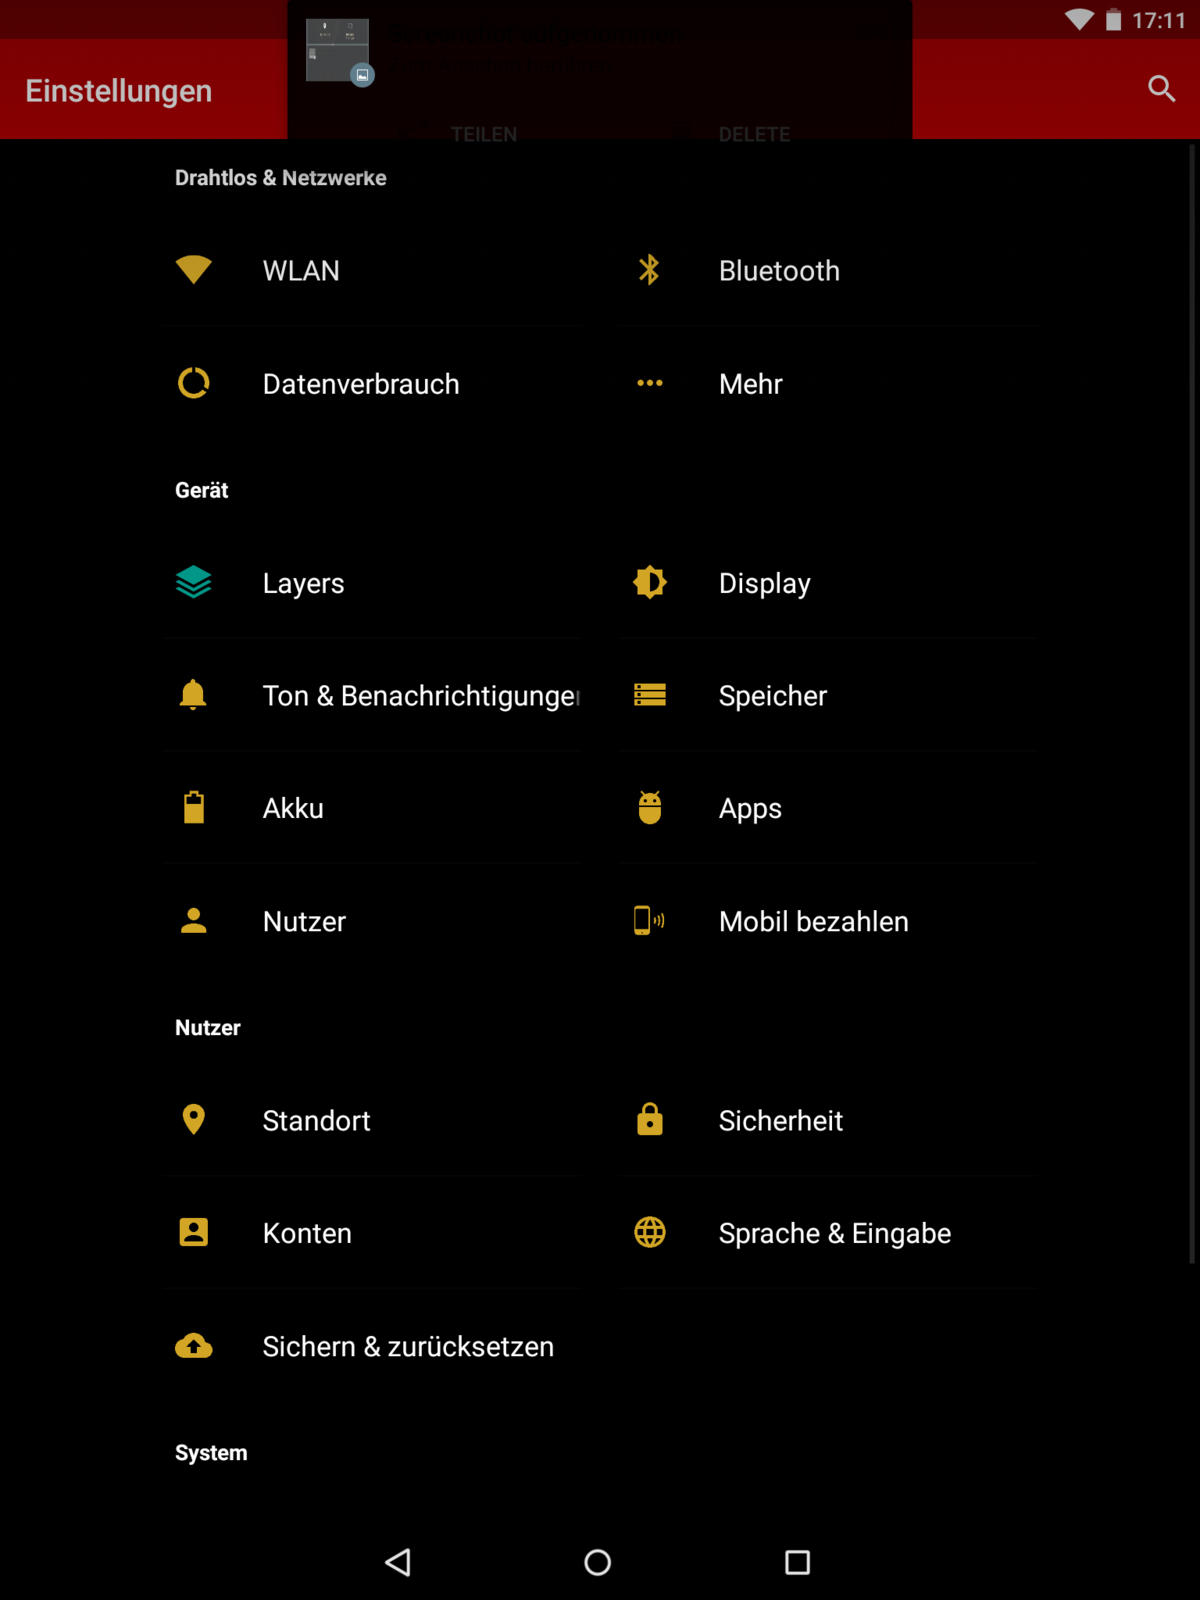The image size is (1200, 1600).
Task: Open Display brightness icon
Action: [x=649, y=582]
